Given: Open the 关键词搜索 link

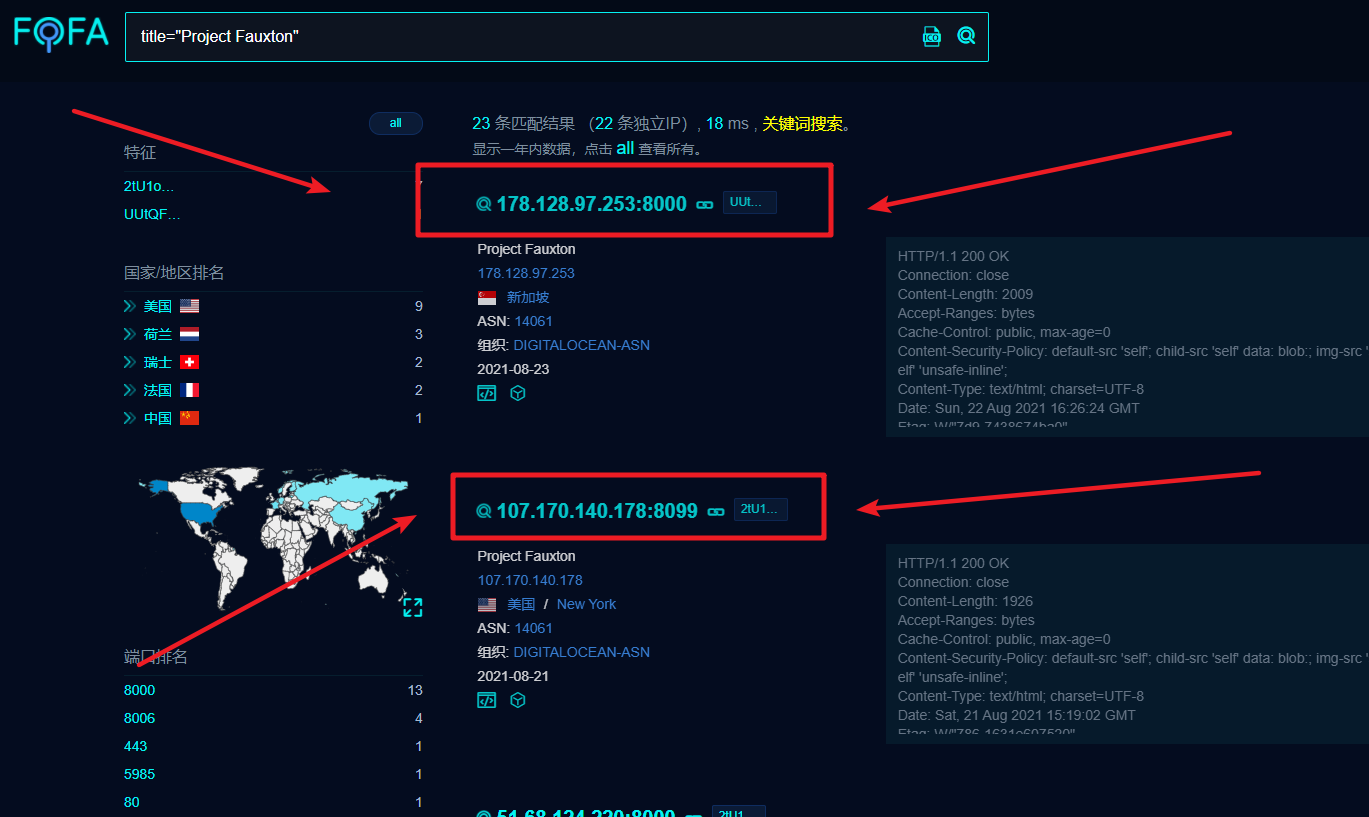Looking at the screenshot, I should pos(800,123).
